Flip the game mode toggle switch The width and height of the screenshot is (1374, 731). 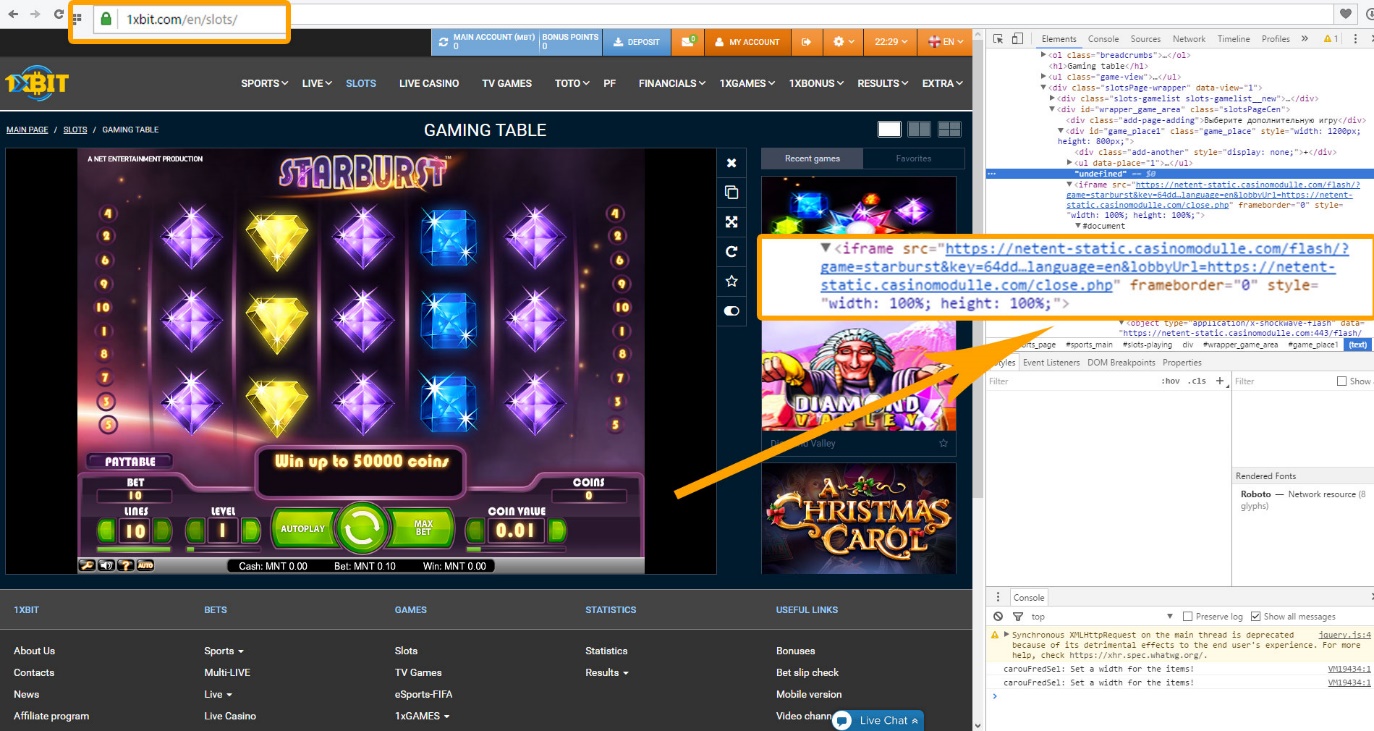point(731,311)
